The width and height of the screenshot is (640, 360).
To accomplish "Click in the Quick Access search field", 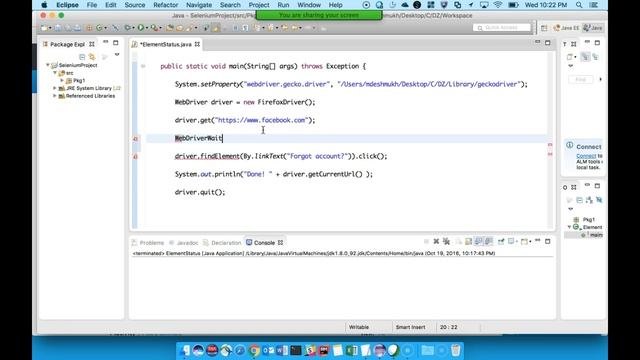I will click(502, 28).
